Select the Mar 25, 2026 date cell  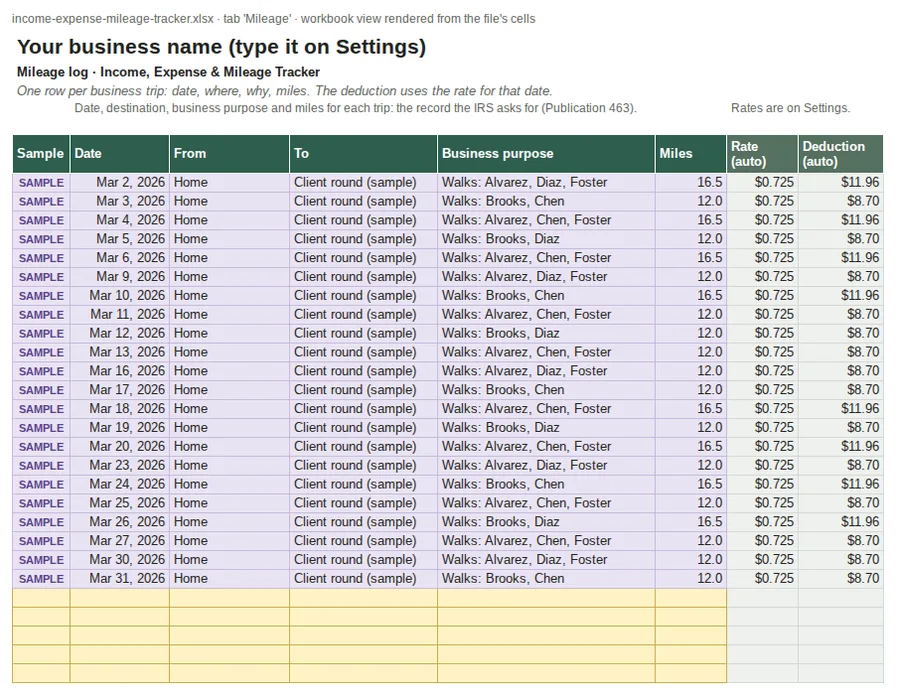click(x=119, y=503)
